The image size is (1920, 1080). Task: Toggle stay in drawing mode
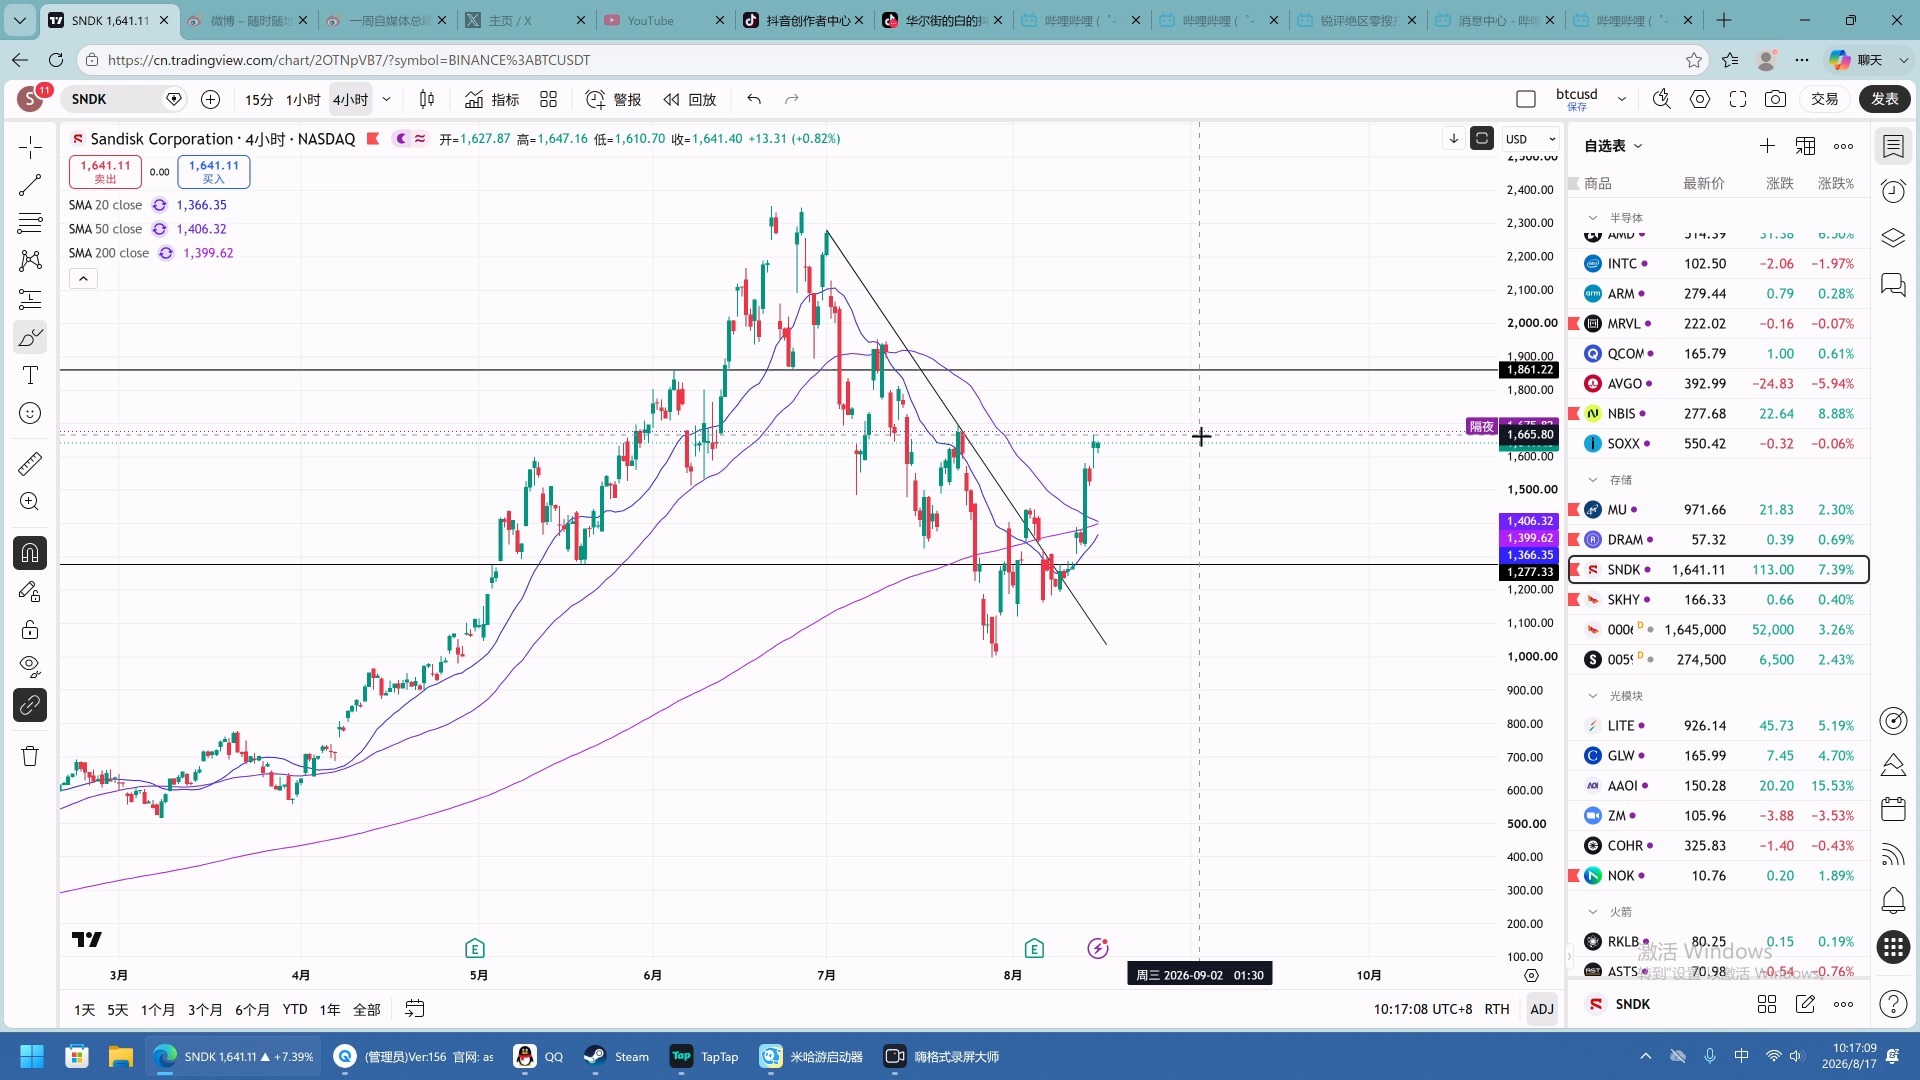[30, 591]
